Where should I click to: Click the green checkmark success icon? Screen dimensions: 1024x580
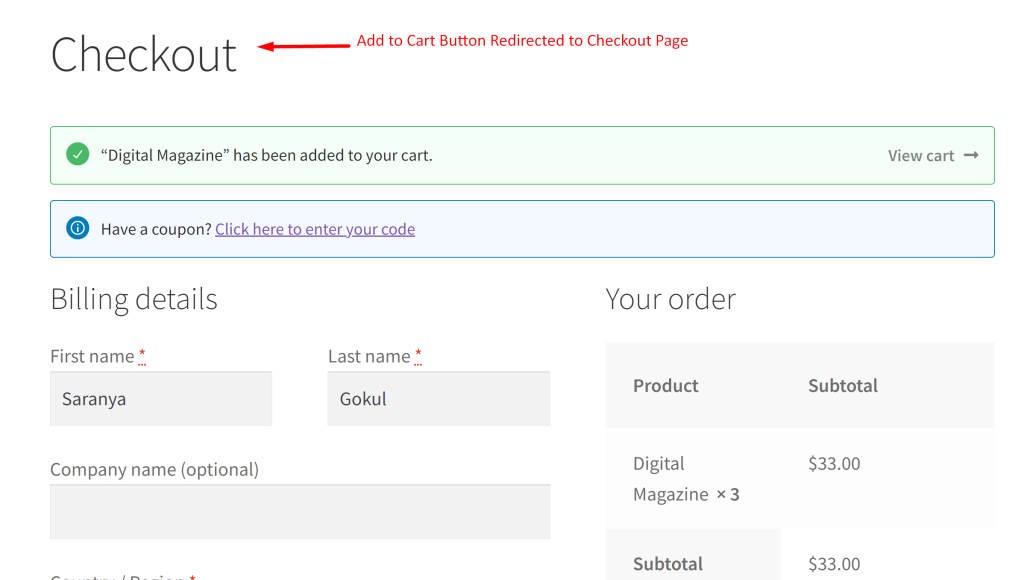coord(77,155)
